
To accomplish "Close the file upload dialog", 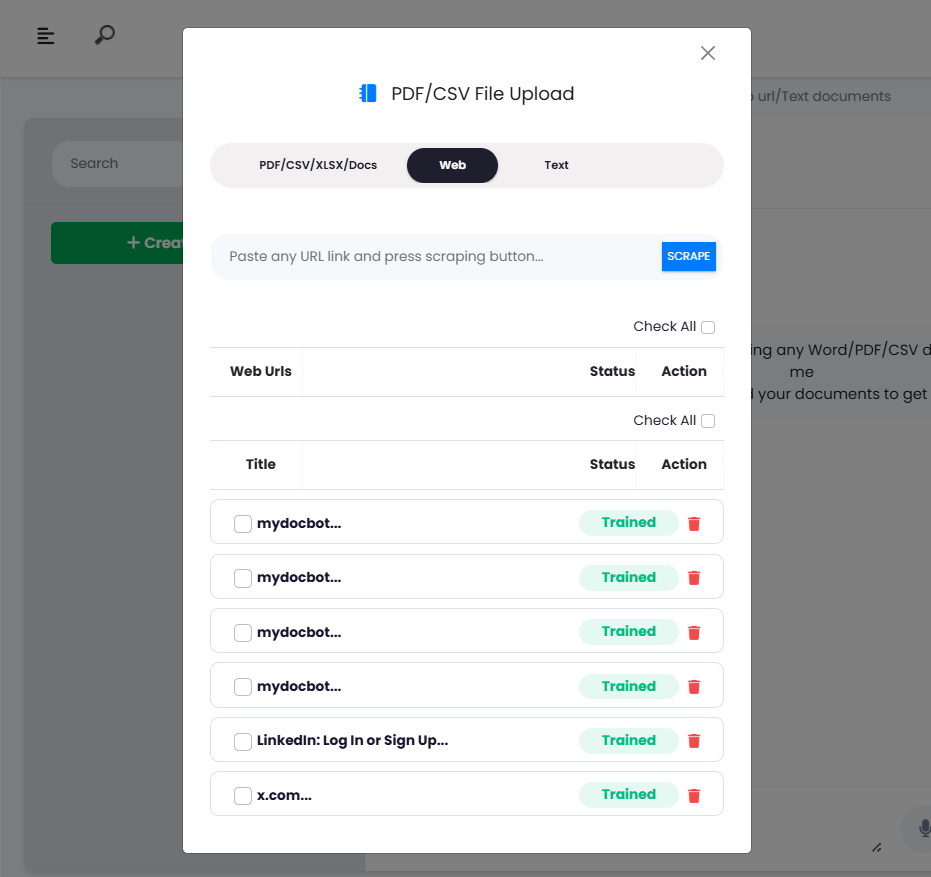I will point(708,53).
